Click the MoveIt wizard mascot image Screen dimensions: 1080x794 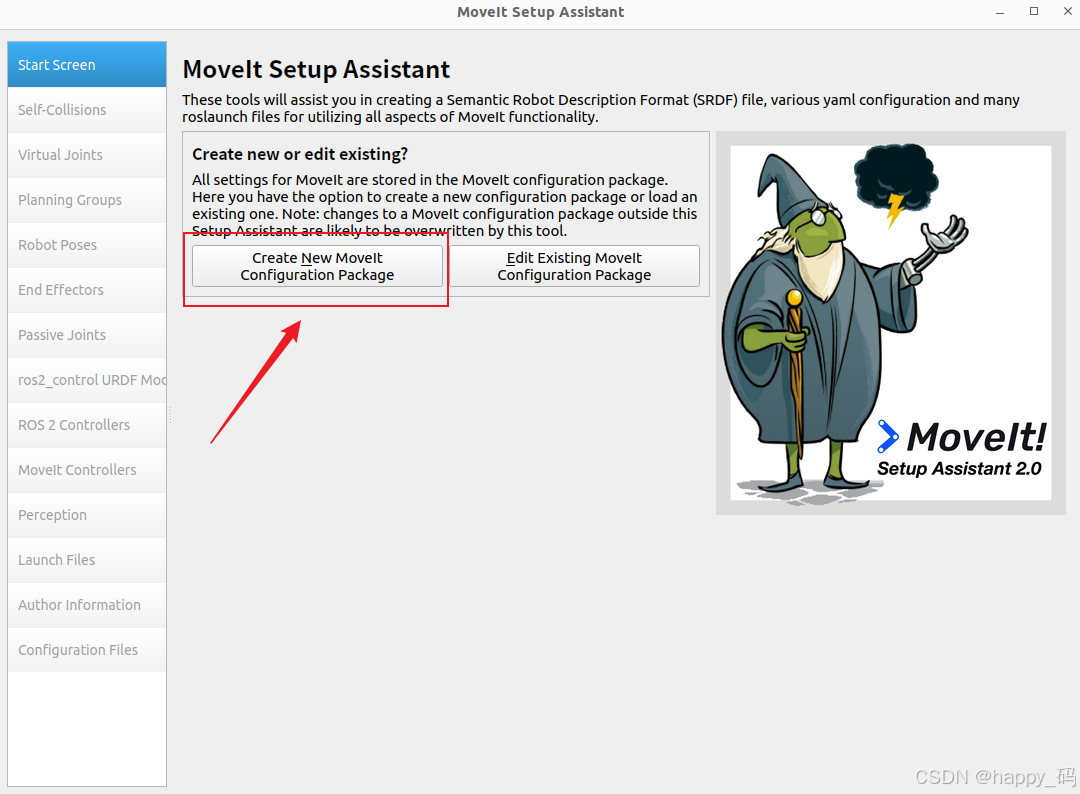[x=891, y=323]
